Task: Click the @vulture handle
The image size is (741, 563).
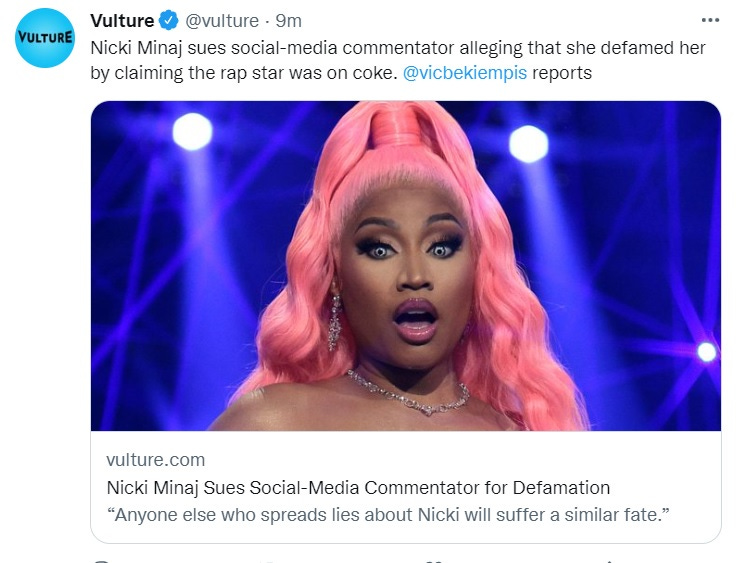Action: [222, 21]
